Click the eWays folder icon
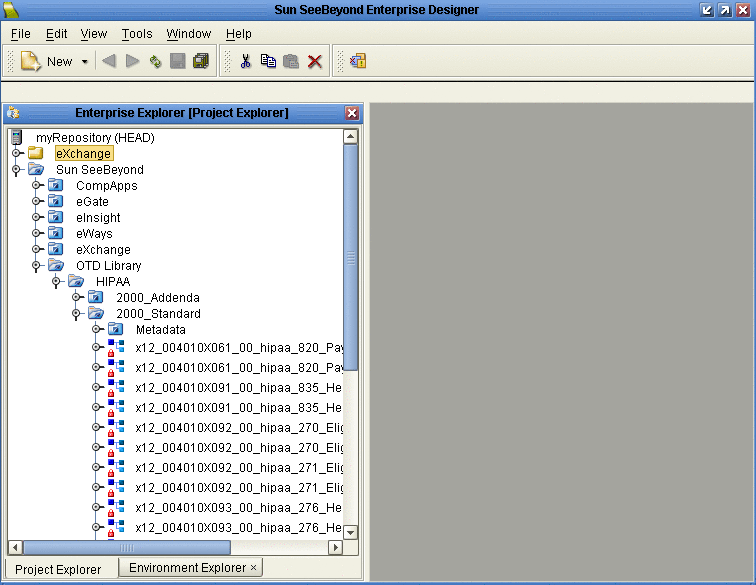Image resolution: width=756 pixels, height=585 pixels. pyautogui.click(x=55, y=233)
